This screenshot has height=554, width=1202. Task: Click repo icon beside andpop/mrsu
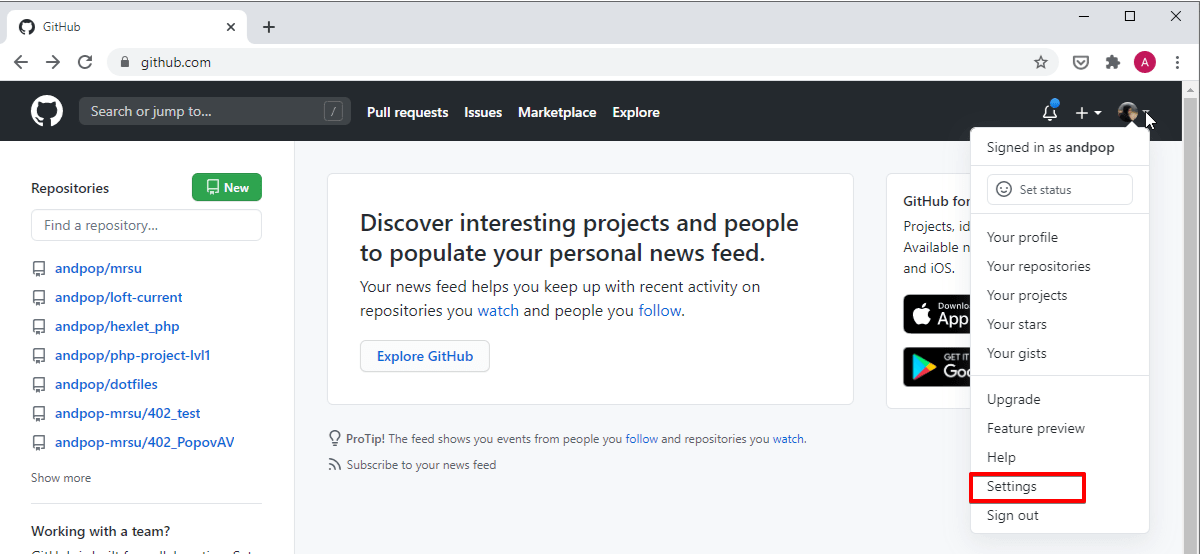(x=39, y=269)
